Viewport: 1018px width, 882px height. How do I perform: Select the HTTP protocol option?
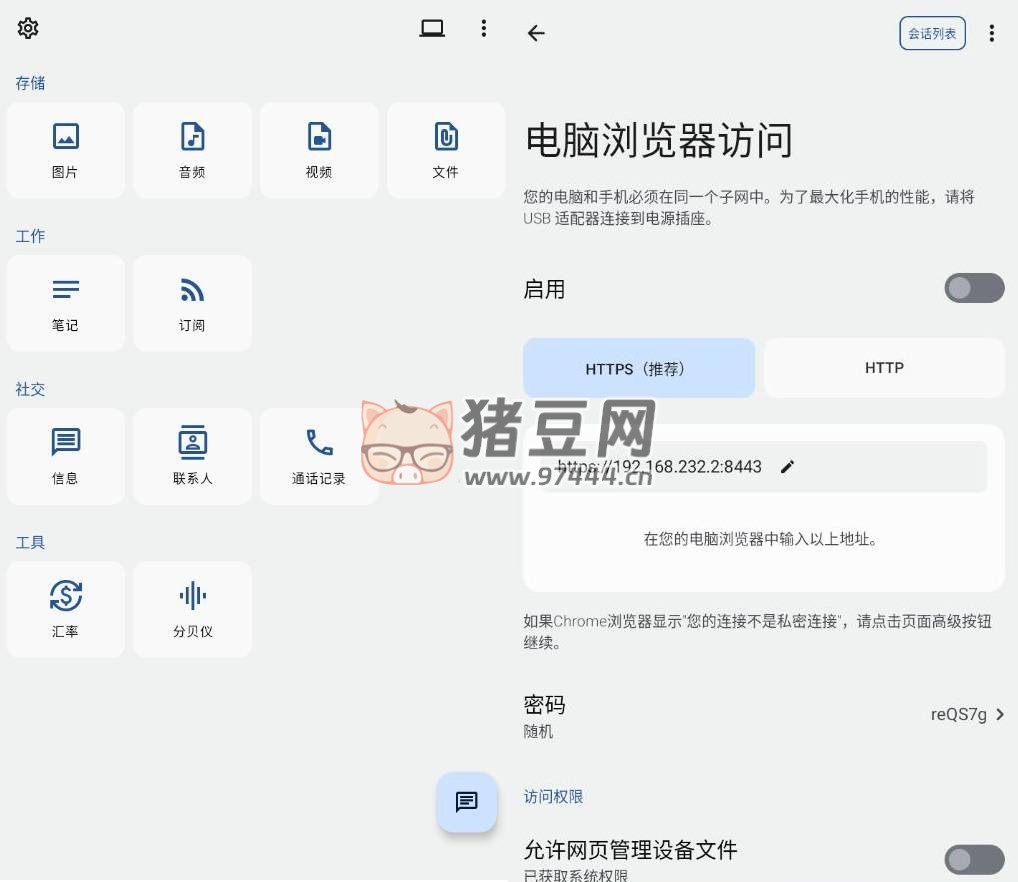pyautogui.click(x=884, y=368)
